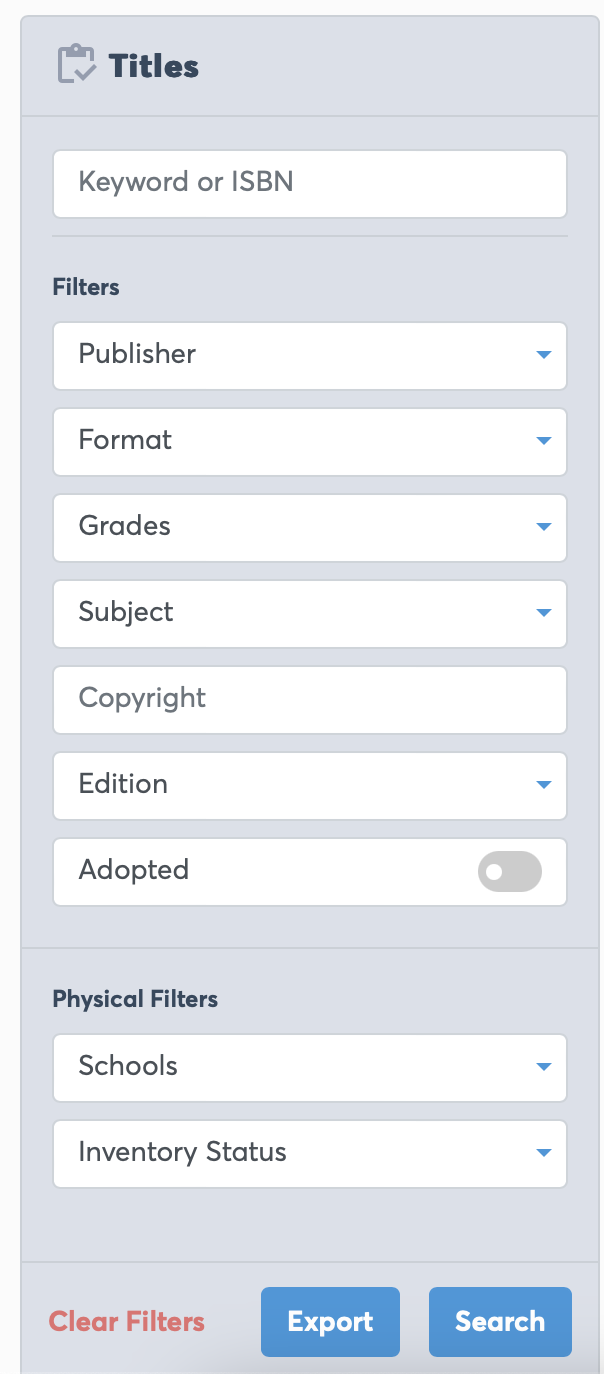
Task: Click the arrow icon in the Grades field
Action: pos(544,527)
